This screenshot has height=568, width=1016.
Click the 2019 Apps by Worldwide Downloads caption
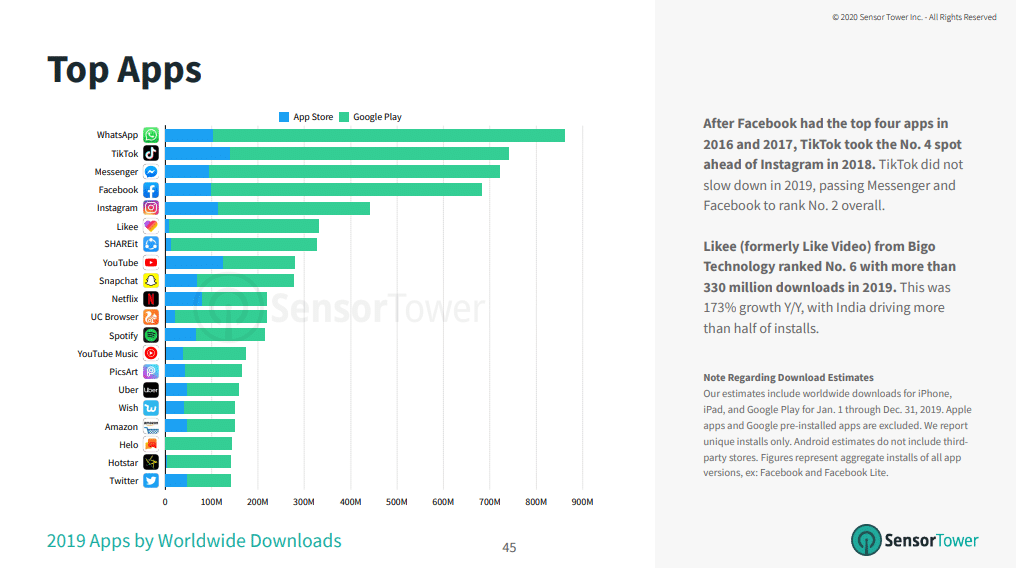tap(194, 541)
